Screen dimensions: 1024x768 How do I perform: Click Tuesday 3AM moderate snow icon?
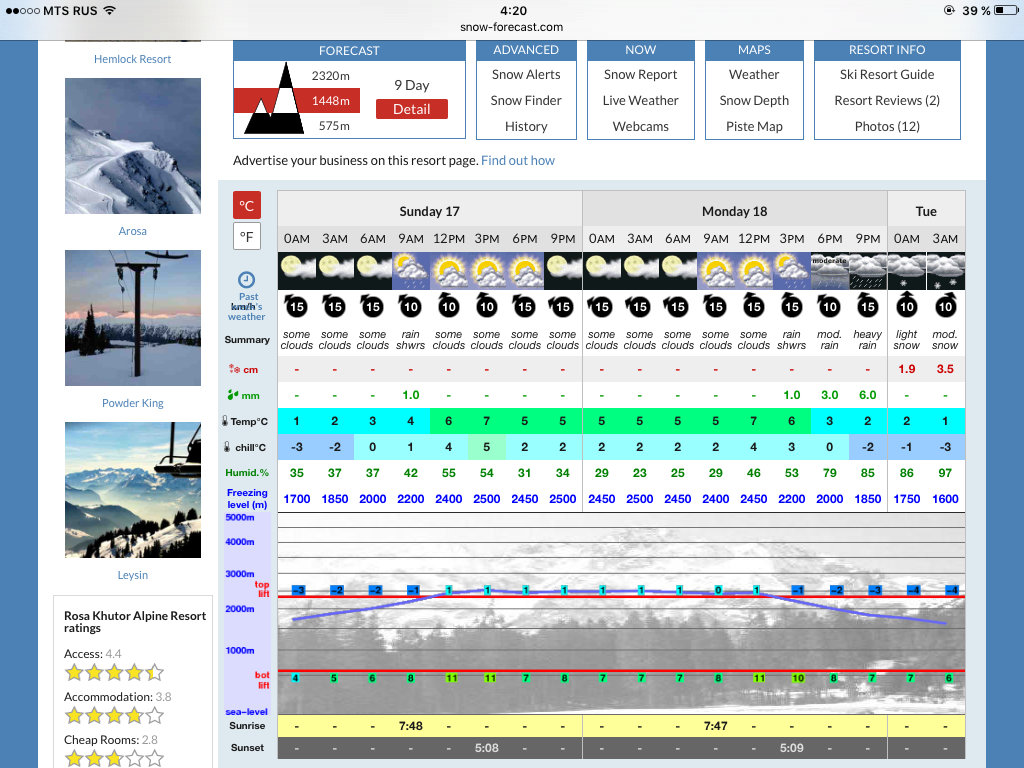point(945,271)
